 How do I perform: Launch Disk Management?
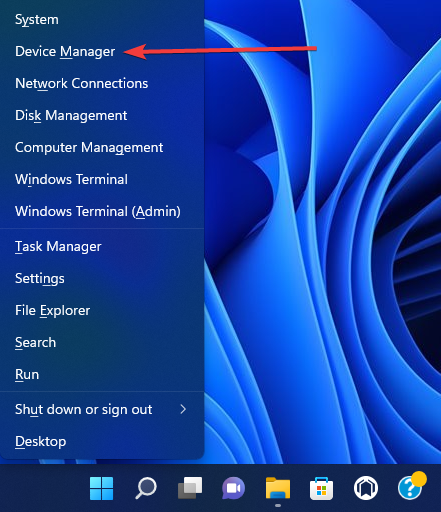(102, 115)
